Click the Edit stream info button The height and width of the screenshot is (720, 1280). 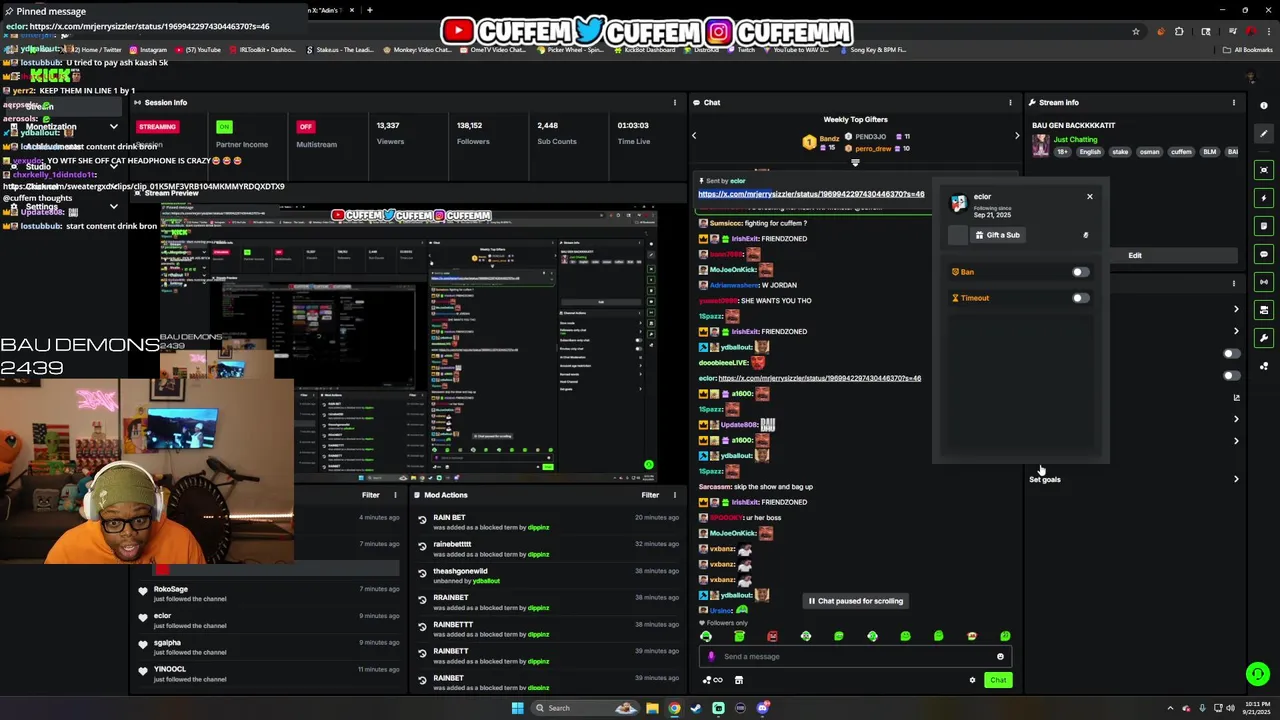coord(1135,255)
